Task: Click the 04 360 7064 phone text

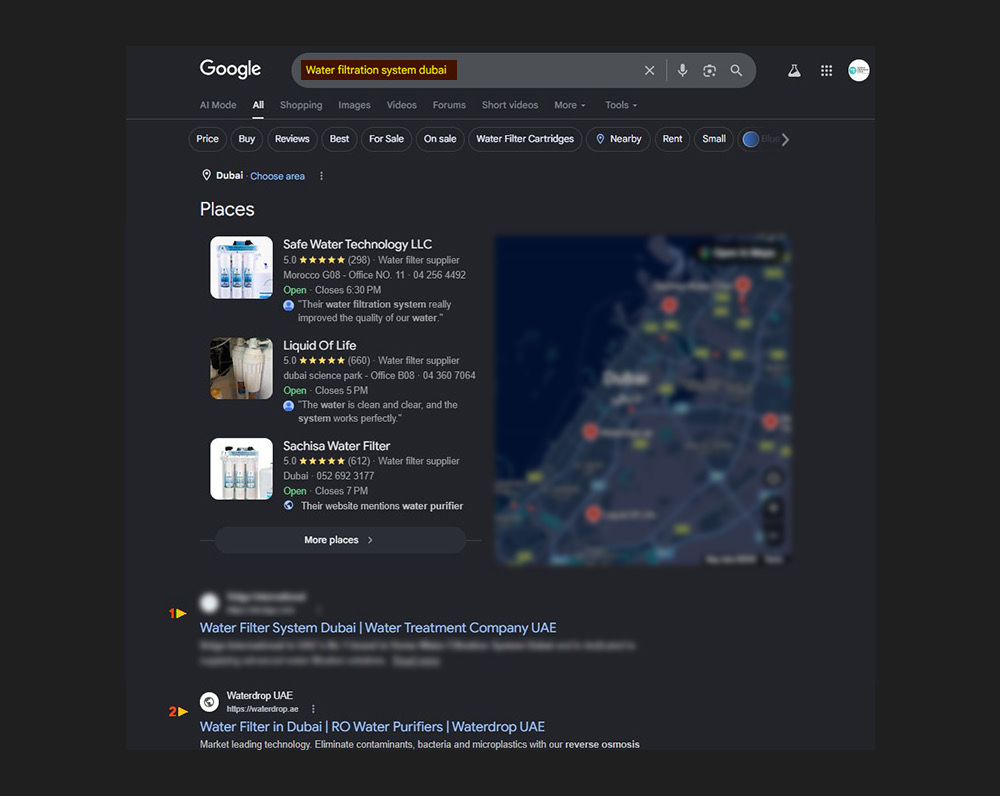Action: pyautogui.click(x=449, y=375)
